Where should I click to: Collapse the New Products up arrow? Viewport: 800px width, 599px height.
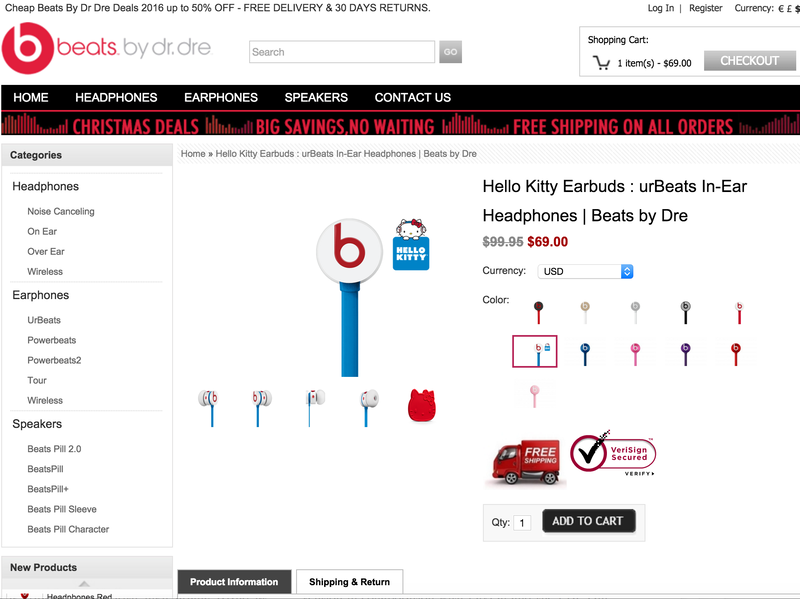pyautogui.click(x=84, y=584)
